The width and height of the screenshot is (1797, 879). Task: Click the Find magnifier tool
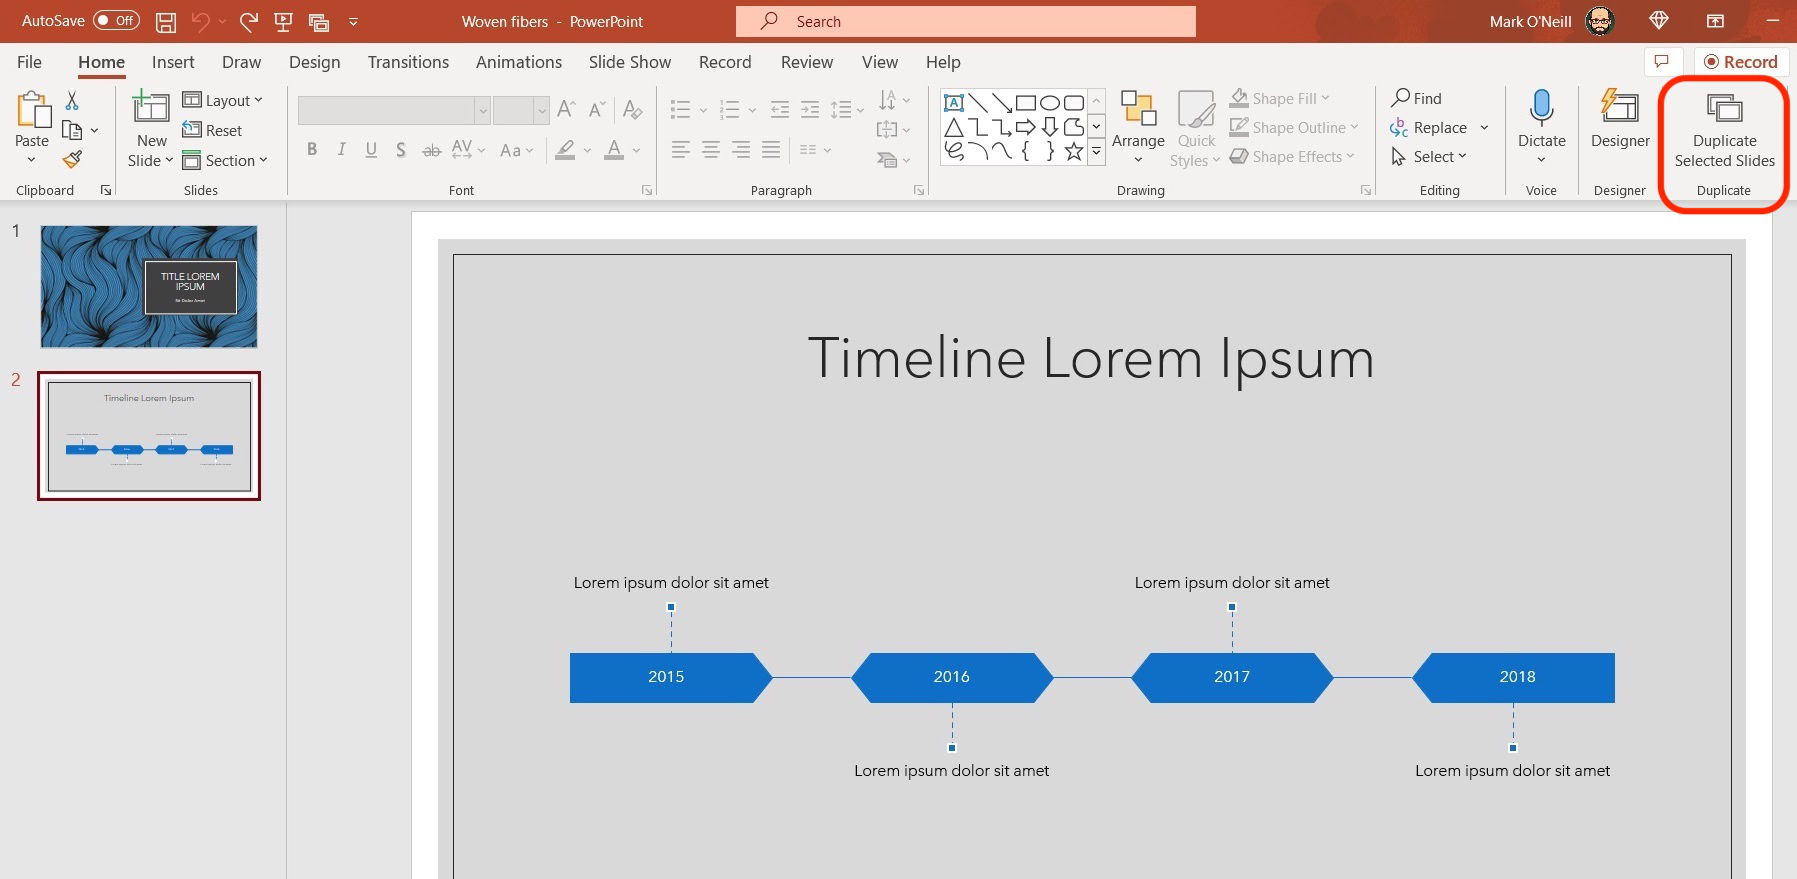click(x=1416, y=98)
